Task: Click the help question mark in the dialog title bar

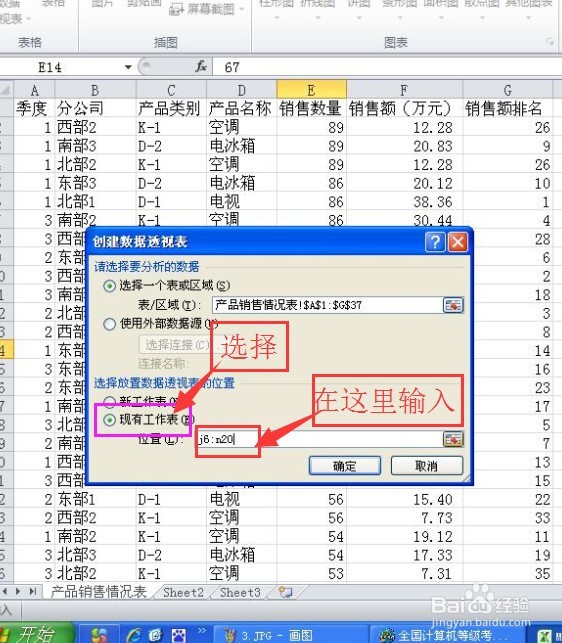Action: pos(435,242)
